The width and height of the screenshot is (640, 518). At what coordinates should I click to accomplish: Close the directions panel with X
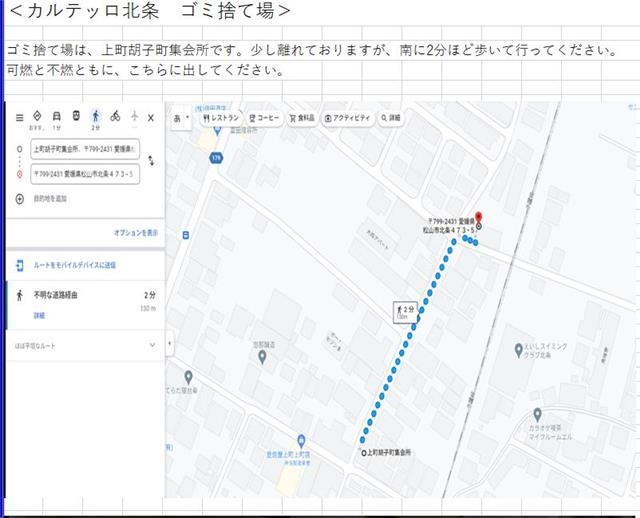(x=151, y=118)
